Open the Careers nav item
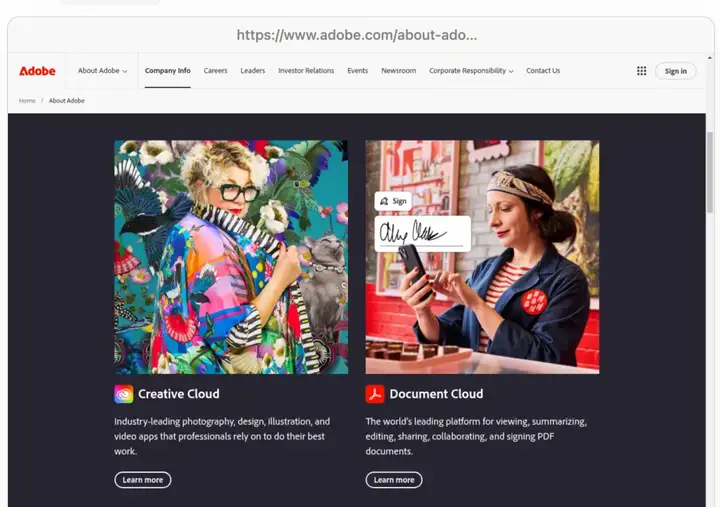Viewport: 720px width, 507px height. pyautogui.click(x=215, y=71)
